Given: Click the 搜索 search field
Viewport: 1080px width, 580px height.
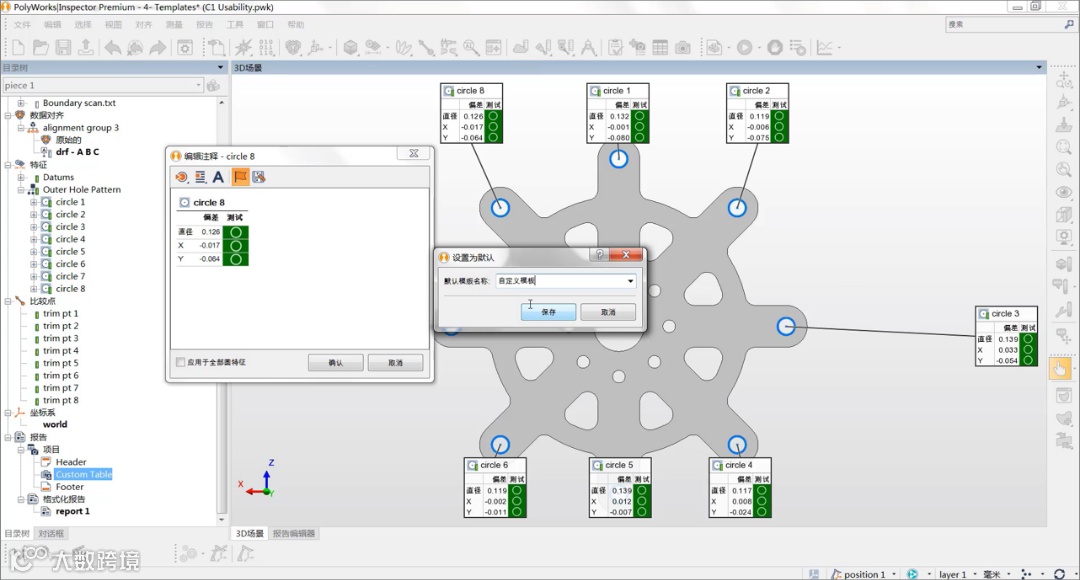Looking at the screenshot, I should [1004, 24].
